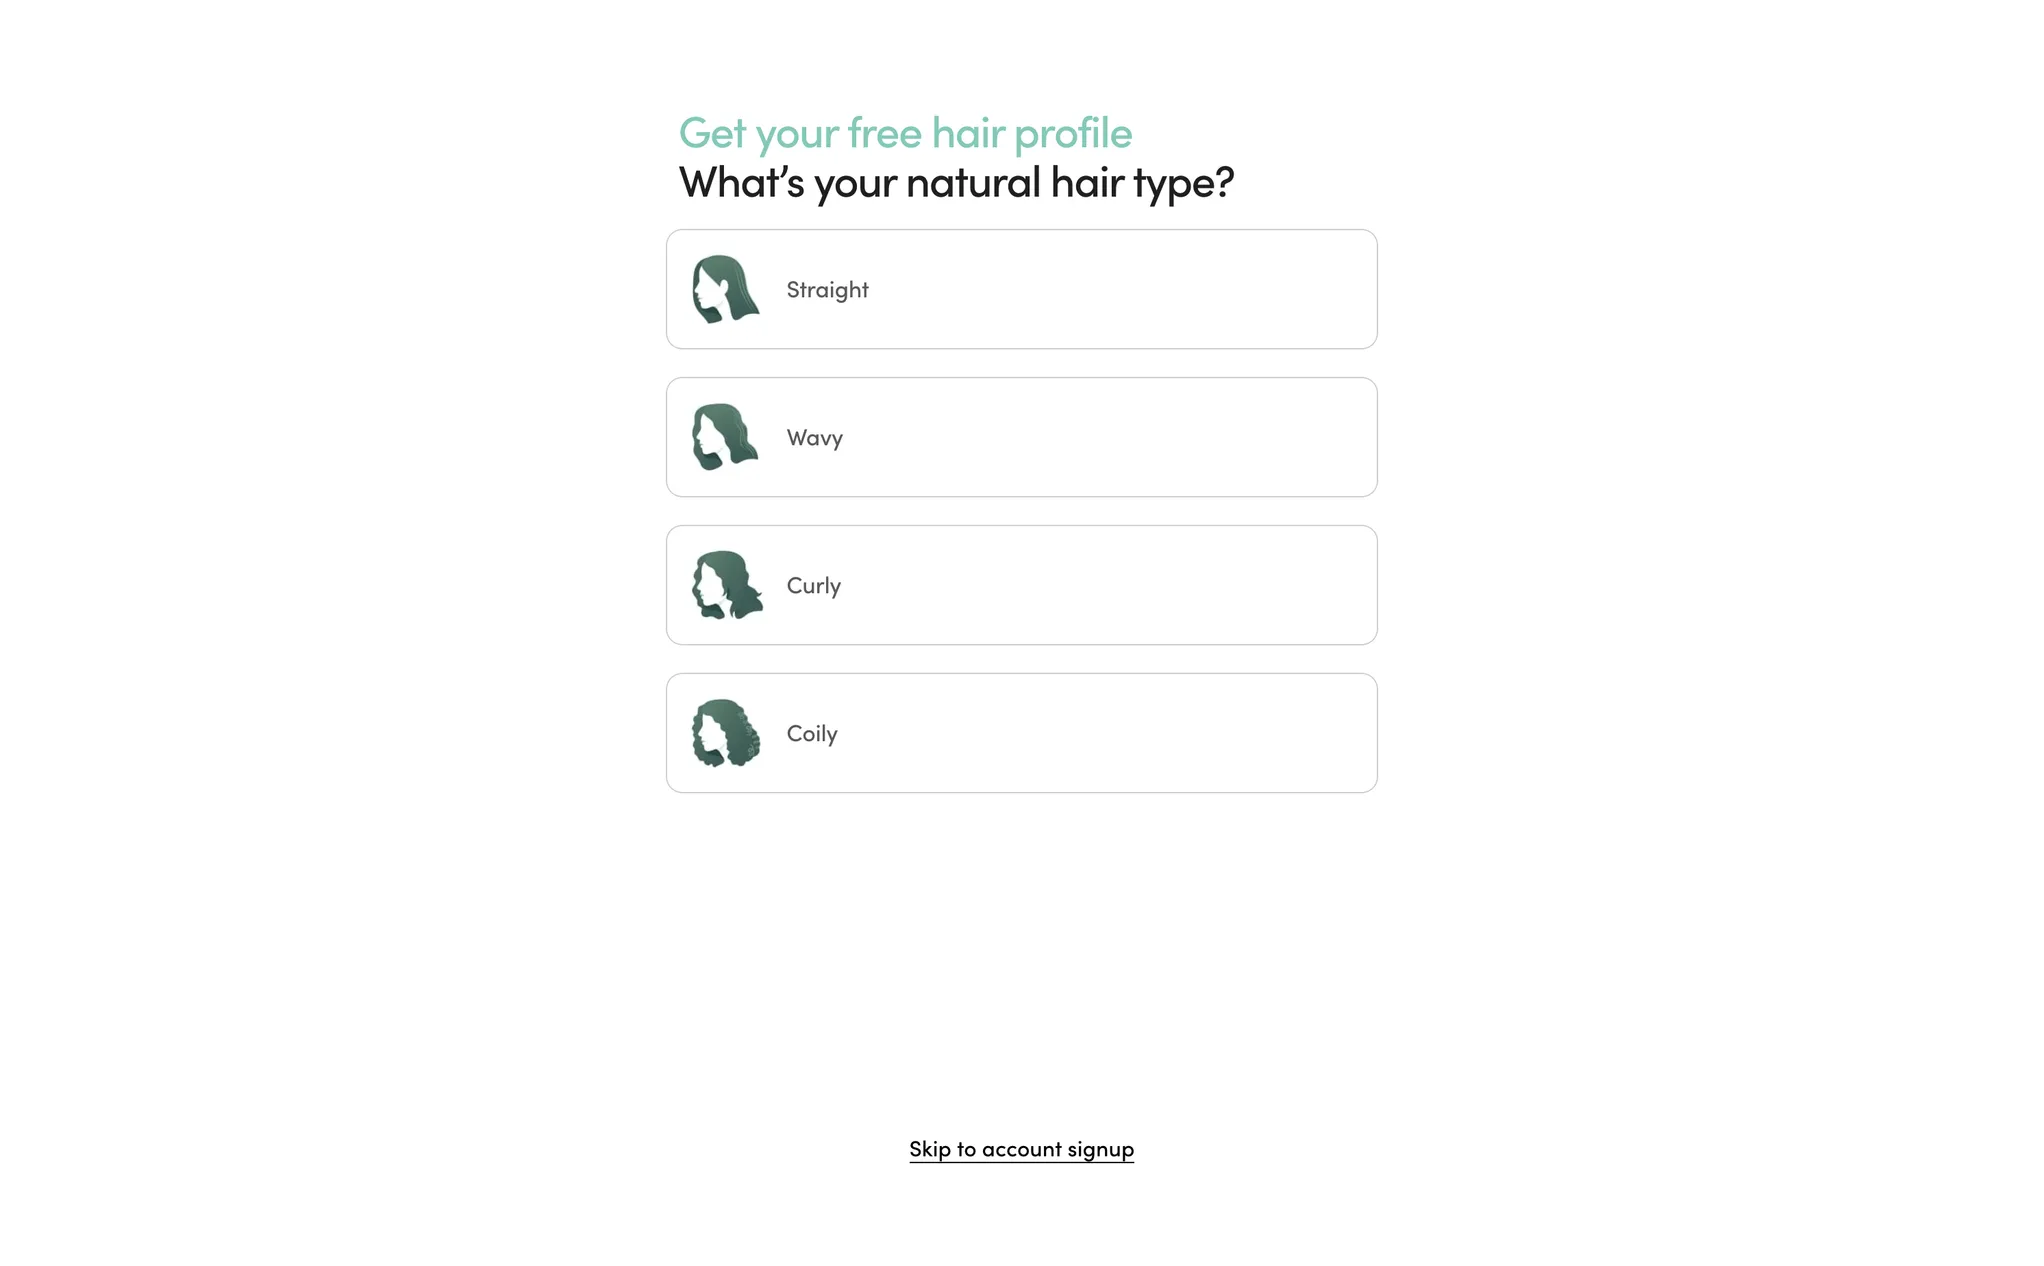The width and height of the screenshot is (2044, 1266).
Task: Select the Straight hair type option
Action: tap(1021, 289)
